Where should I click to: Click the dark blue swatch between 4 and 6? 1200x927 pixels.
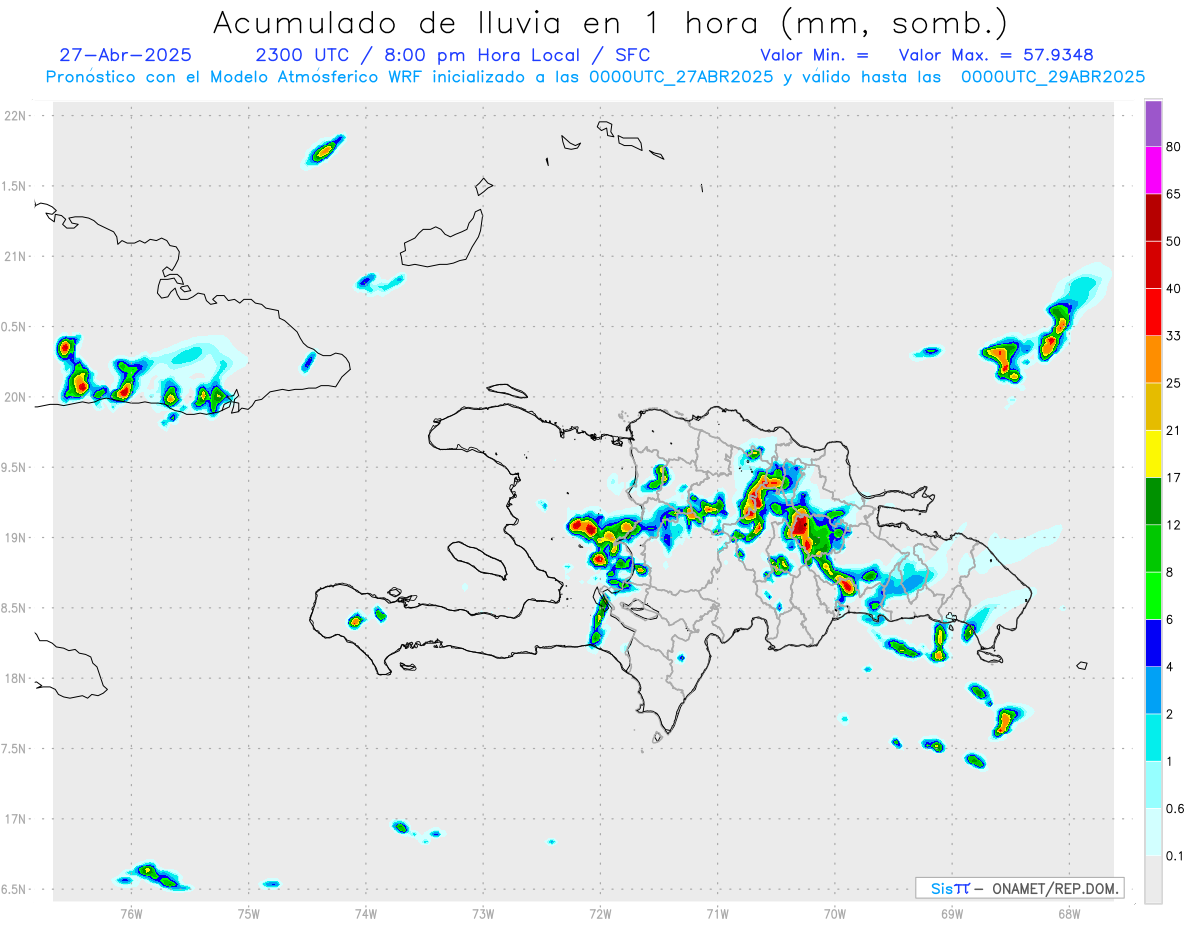click(x=1153, y=643)
